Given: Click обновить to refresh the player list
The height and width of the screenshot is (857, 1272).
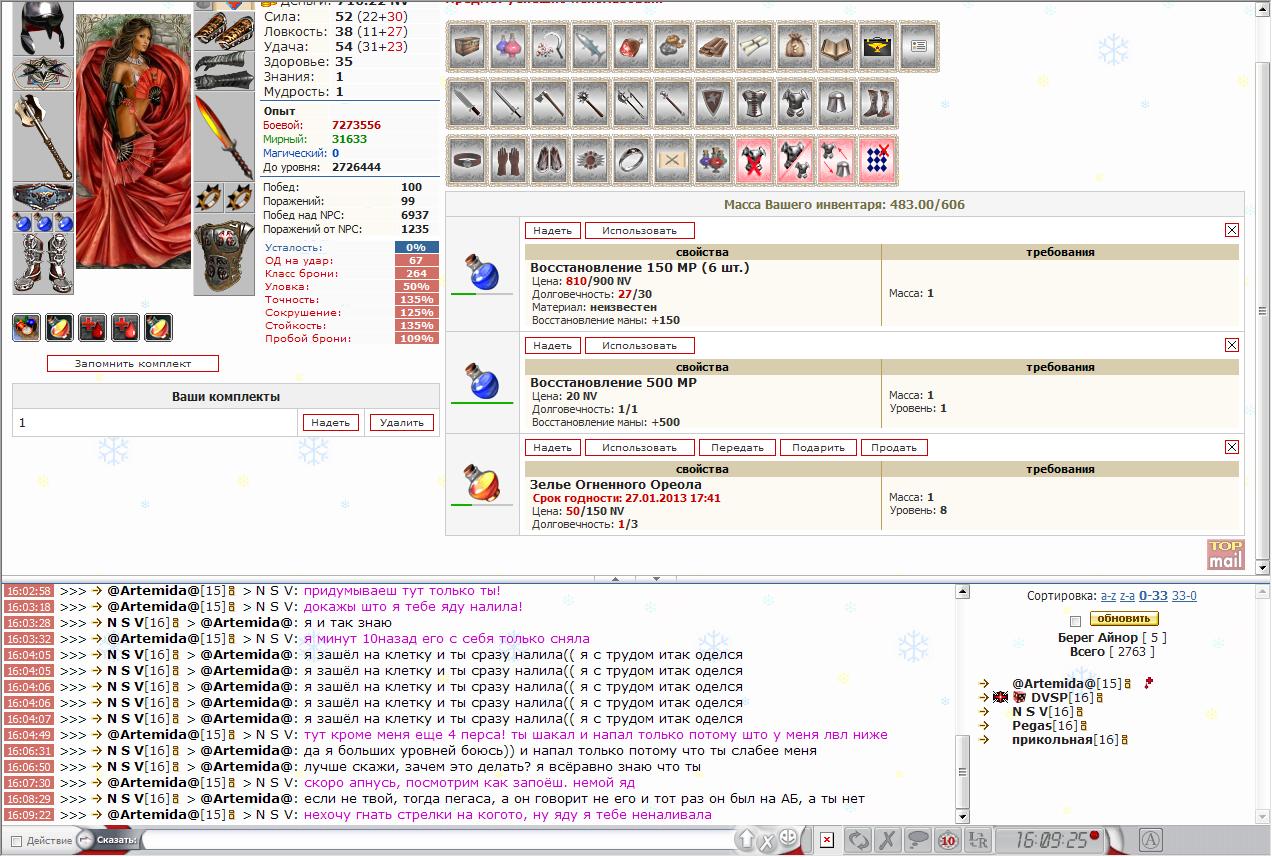Looking at the screenshot, I should point(1124,619).
